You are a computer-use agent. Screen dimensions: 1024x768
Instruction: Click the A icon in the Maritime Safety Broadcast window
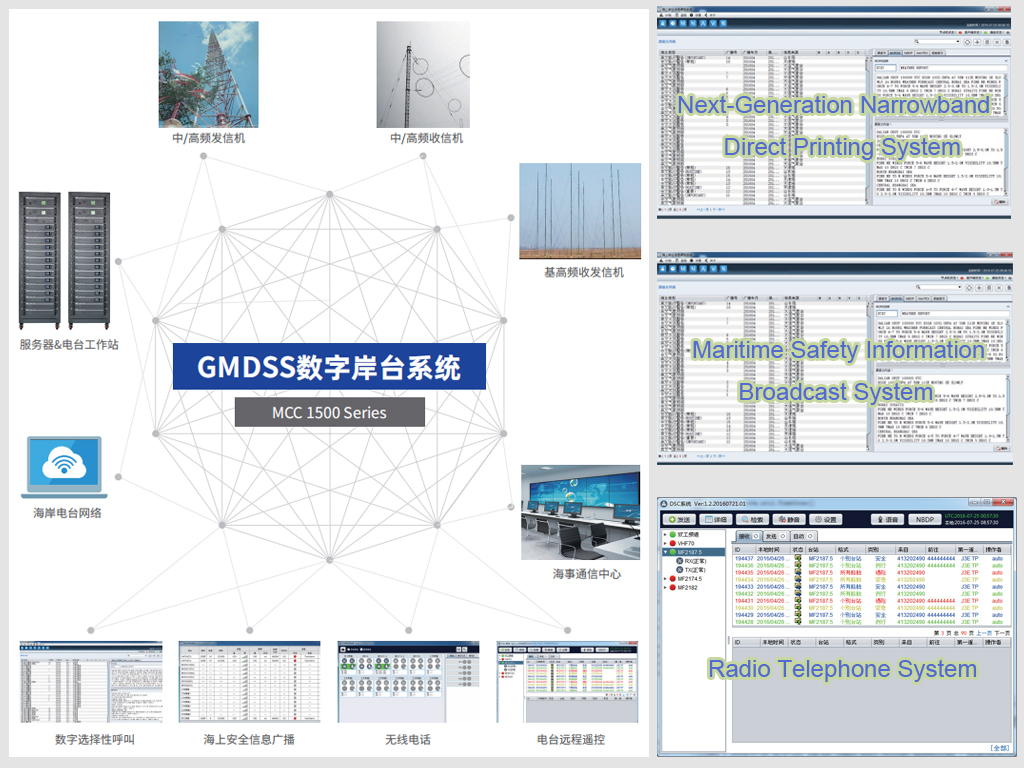point(703,269)
